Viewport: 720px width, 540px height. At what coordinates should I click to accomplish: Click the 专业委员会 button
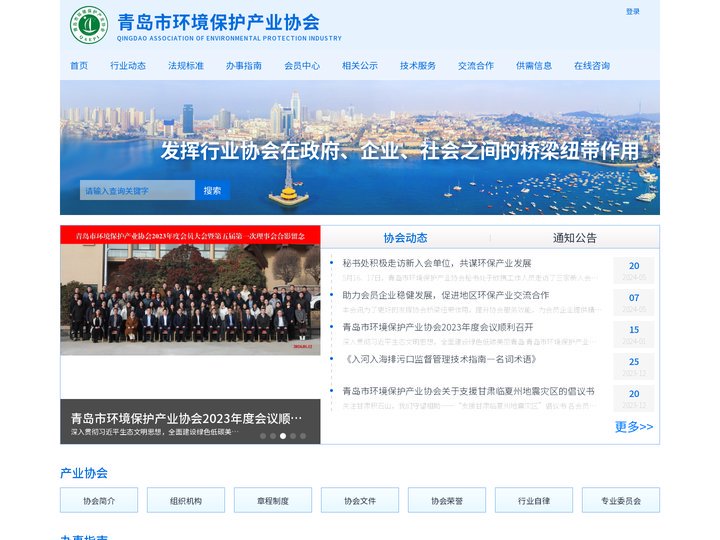[x=621, y=500]
